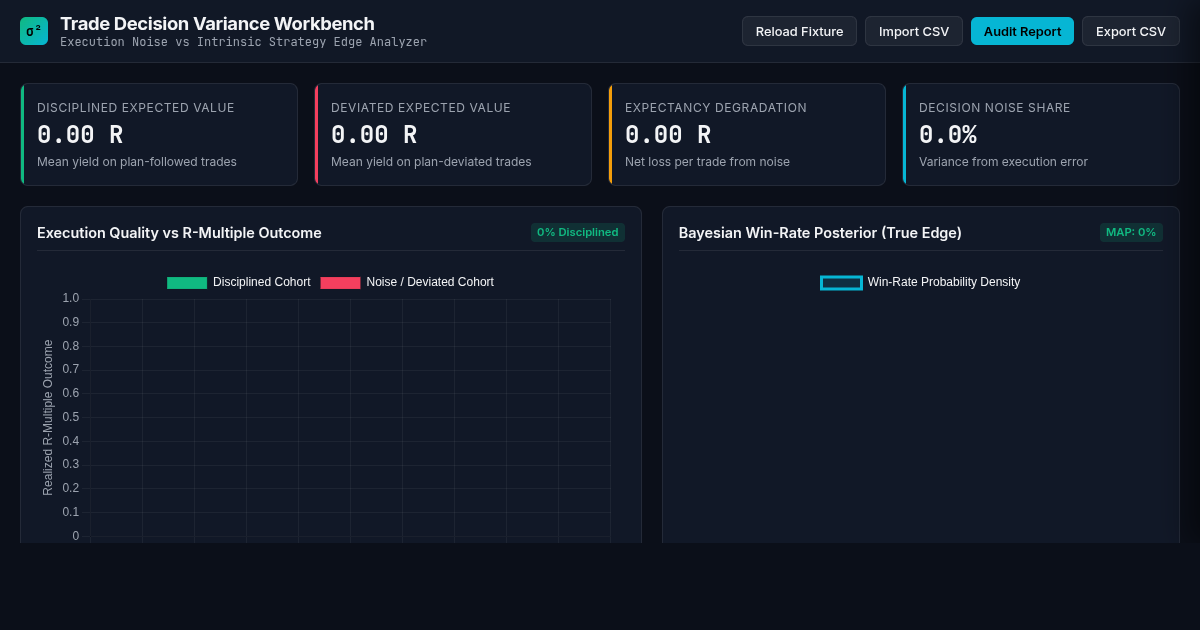Click 'Net loss per trade from noise' text

click(x=707, y=162)
